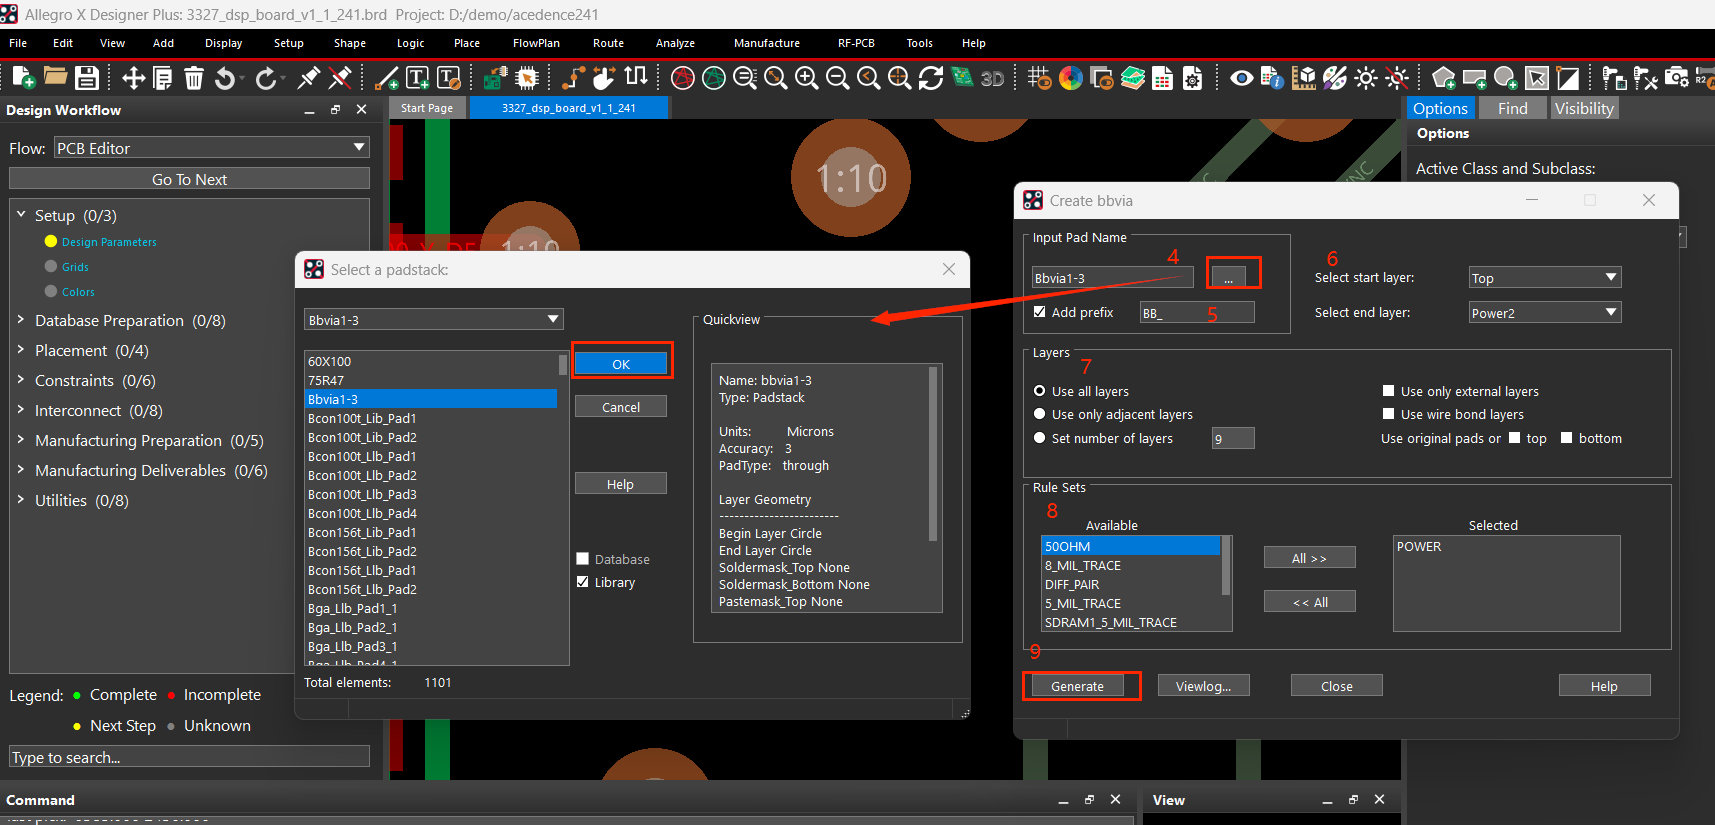The height and width of the screenshot is (825, 1715).
Task: Open the 3D view icon
Action: 992,78
